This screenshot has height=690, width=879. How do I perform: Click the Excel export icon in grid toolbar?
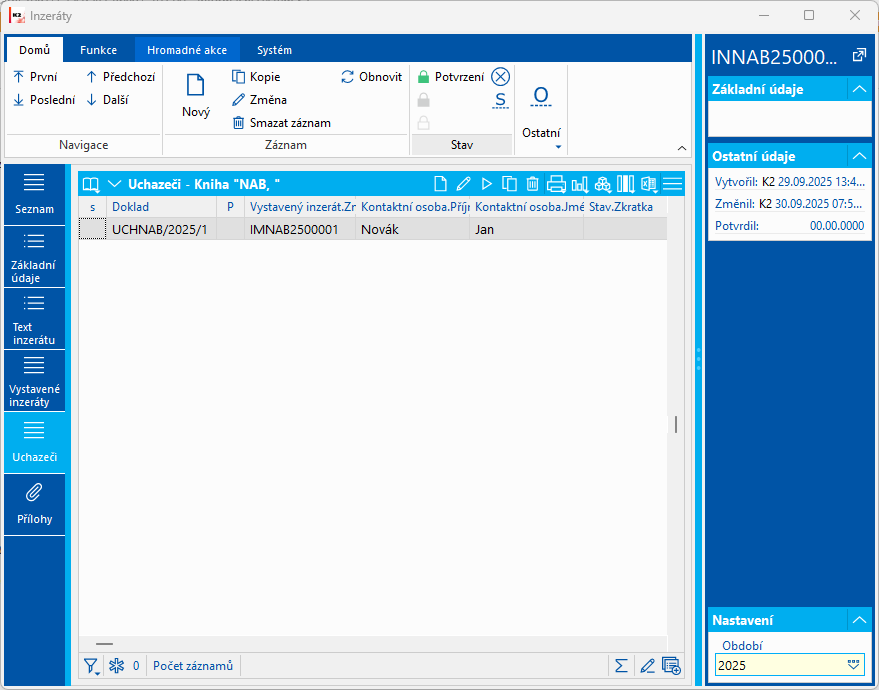649,184
